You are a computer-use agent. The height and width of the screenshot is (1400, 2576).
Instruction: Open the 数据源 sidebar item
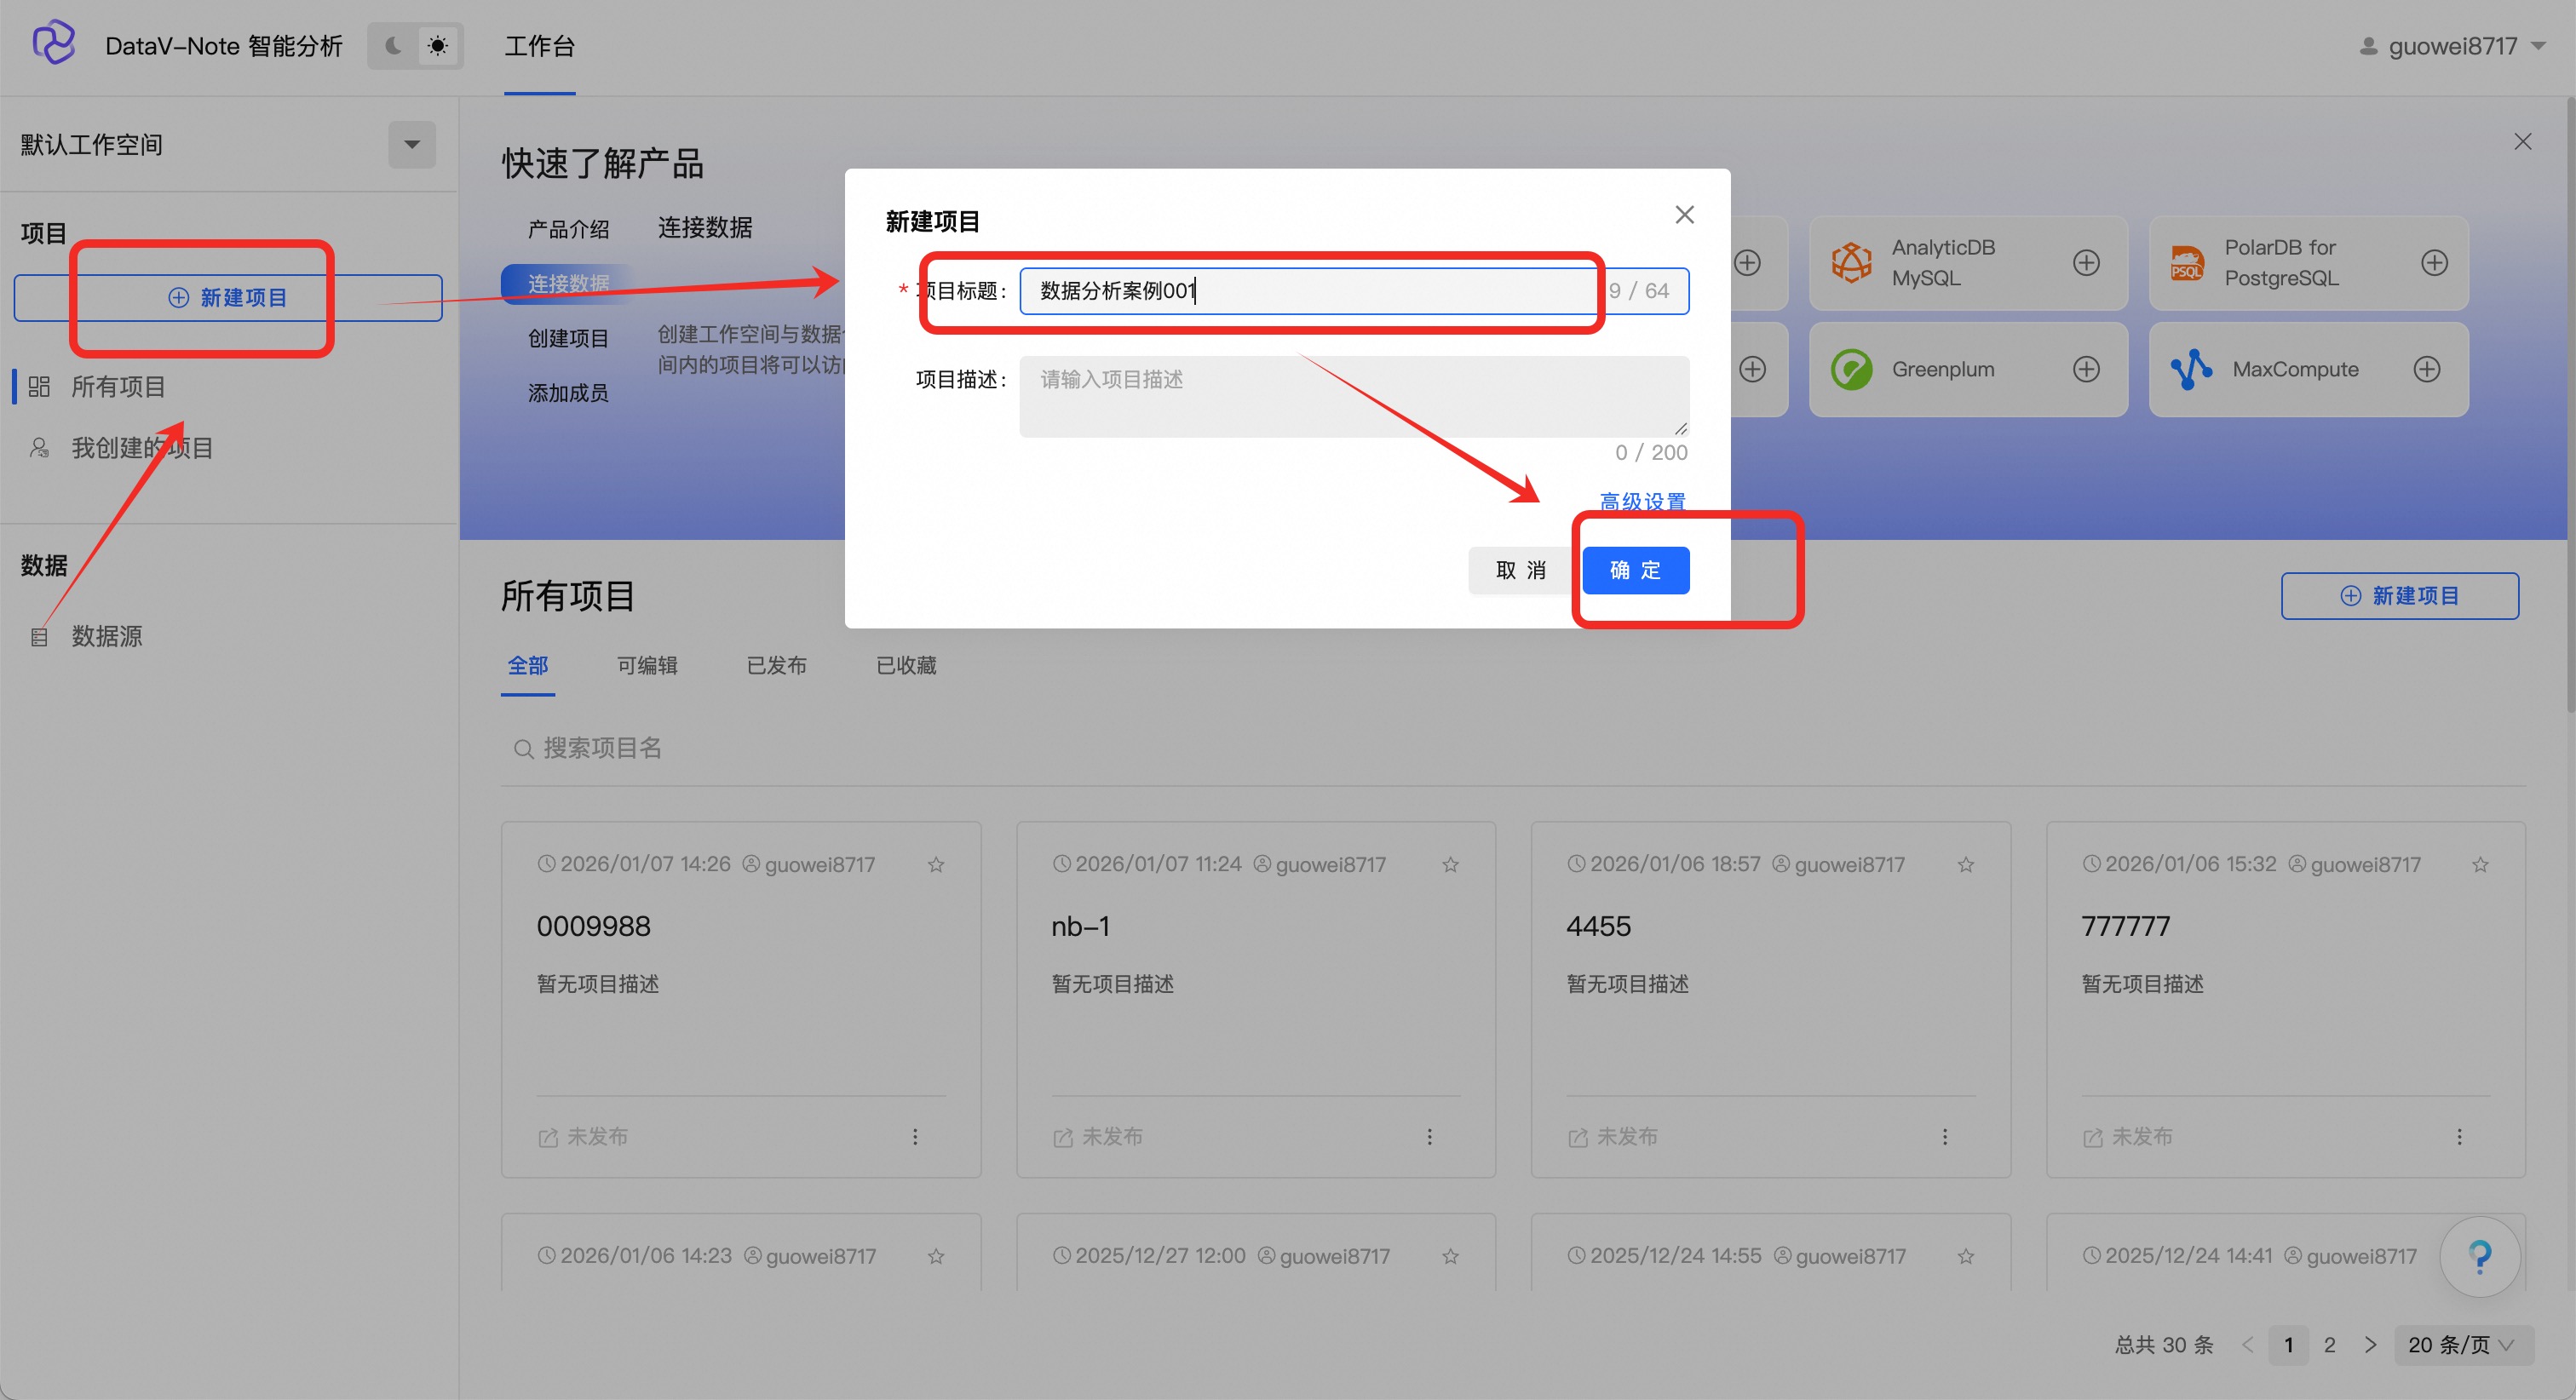(106, 636)
